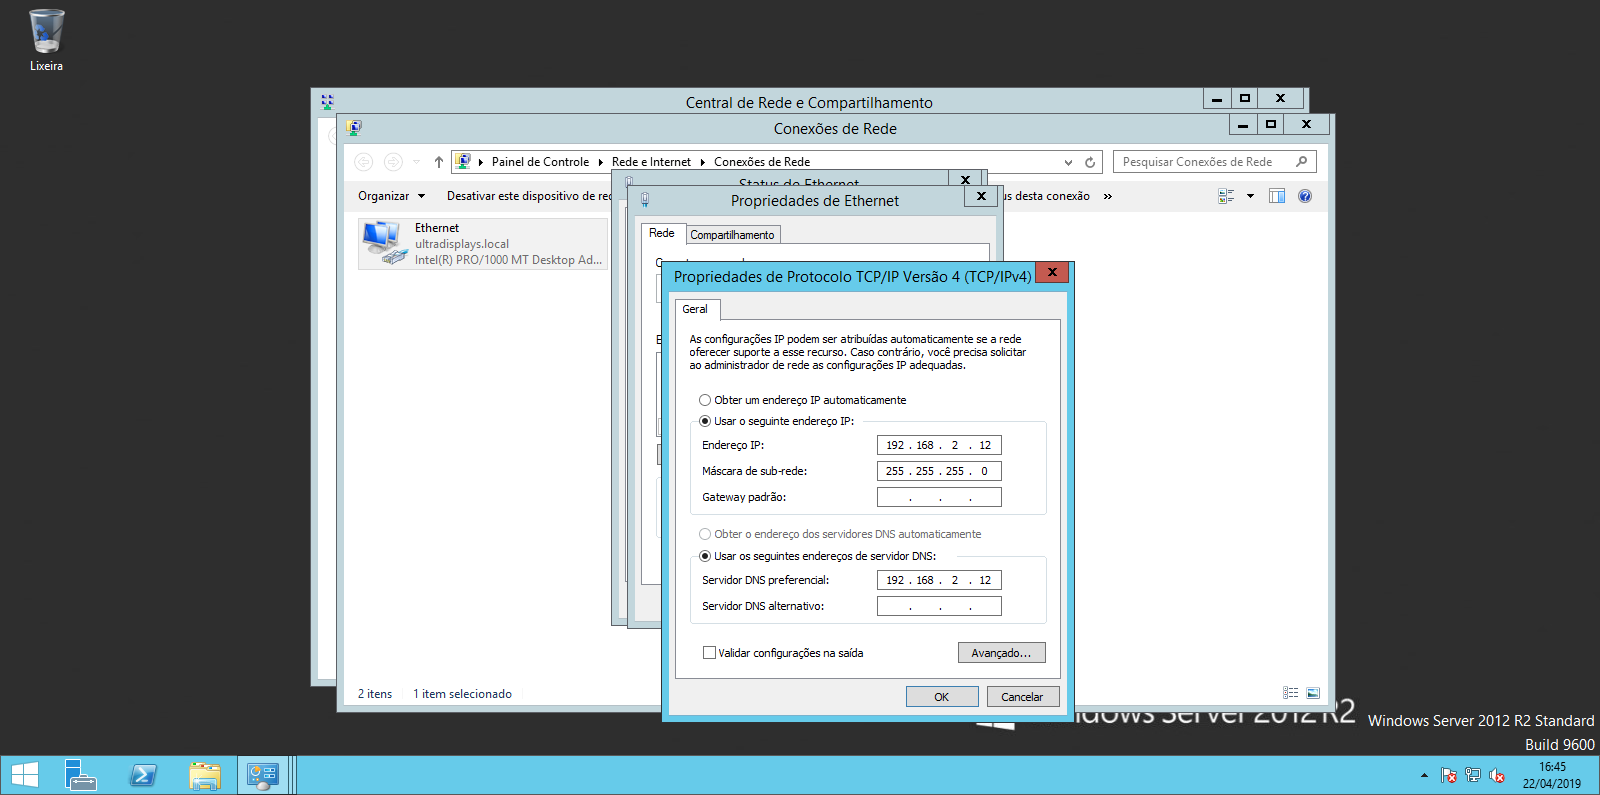Select Usar o seguinte endereço IP
This screenshot has height=795, width=1600.
[x=705, y=421]
